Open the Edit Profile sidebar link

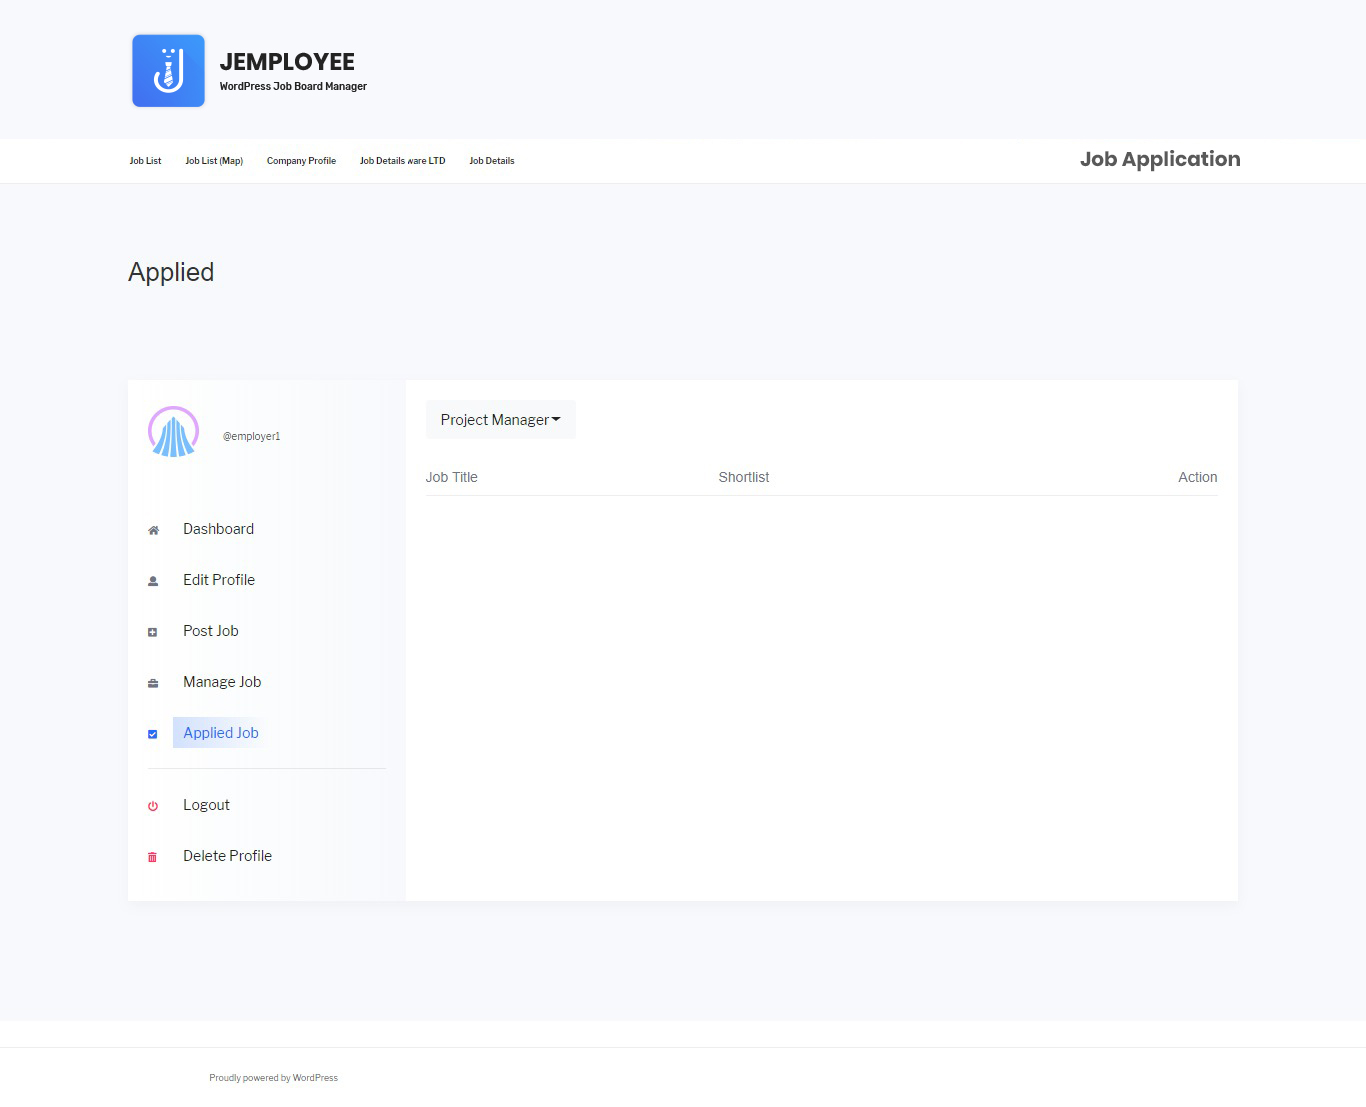tap(219, 580)
